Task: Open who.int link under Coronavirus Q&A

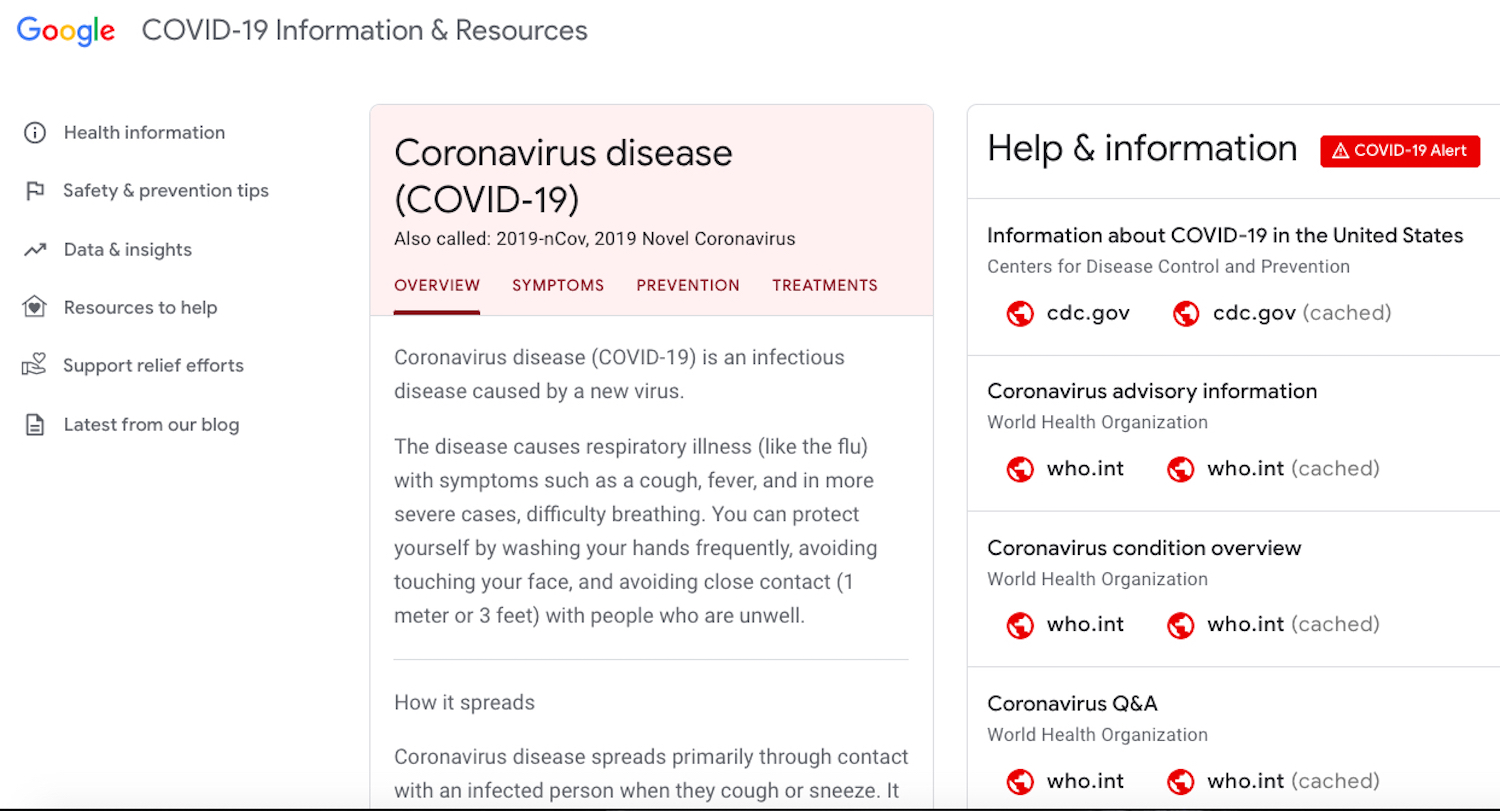Action: click(1085, 781)
